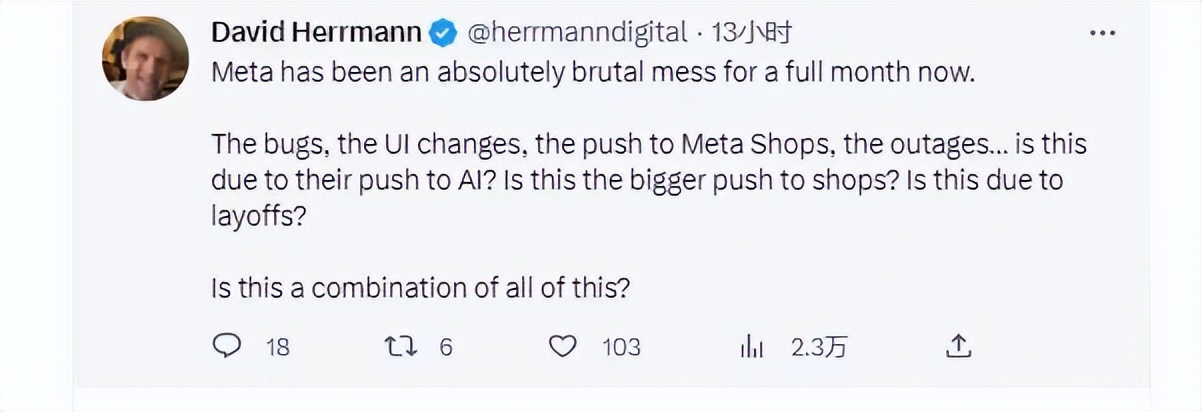Click the share upload arrow icon
Screen dimensions: 1202x412
(x=958, y=346)
